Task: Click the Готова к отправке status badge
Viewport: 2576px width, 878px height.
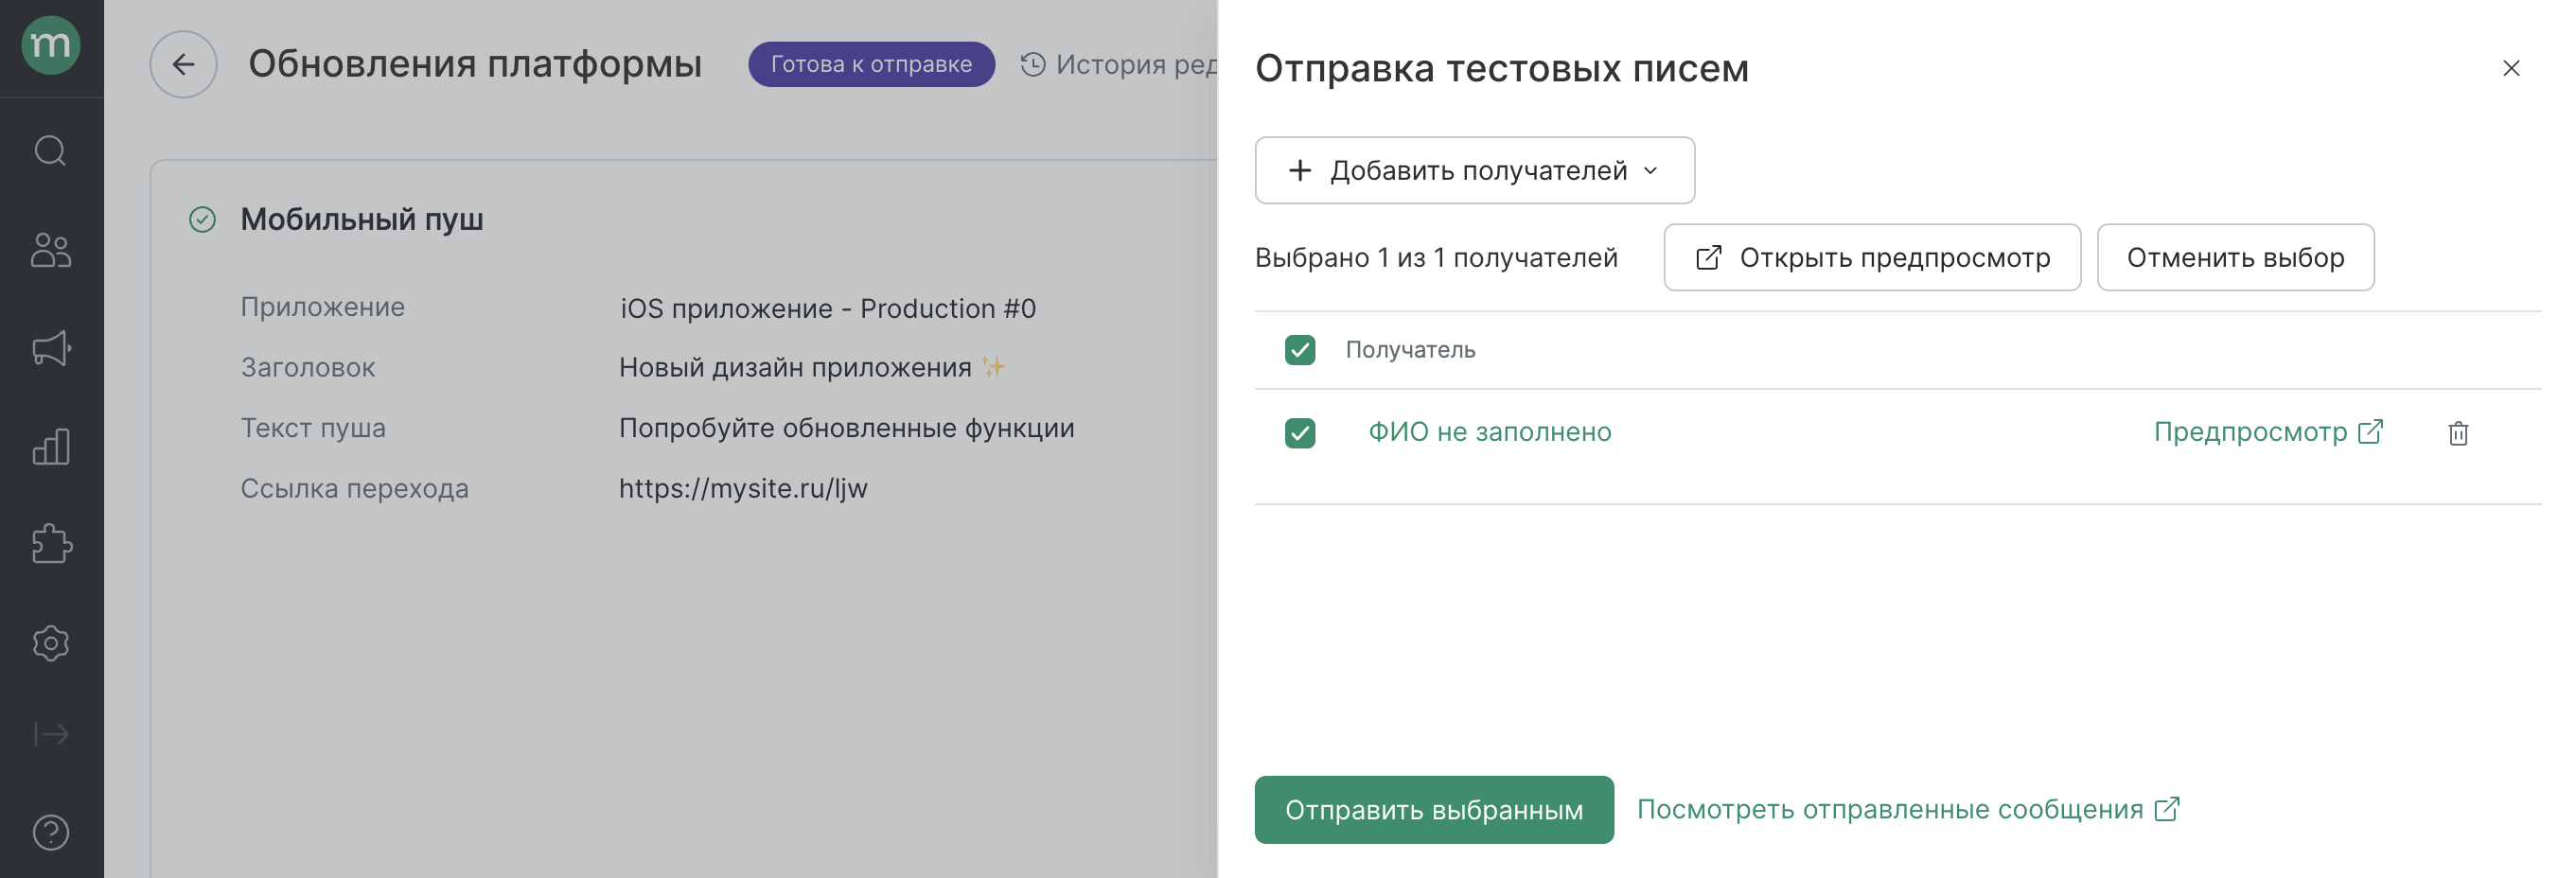Action: (871, 64)
